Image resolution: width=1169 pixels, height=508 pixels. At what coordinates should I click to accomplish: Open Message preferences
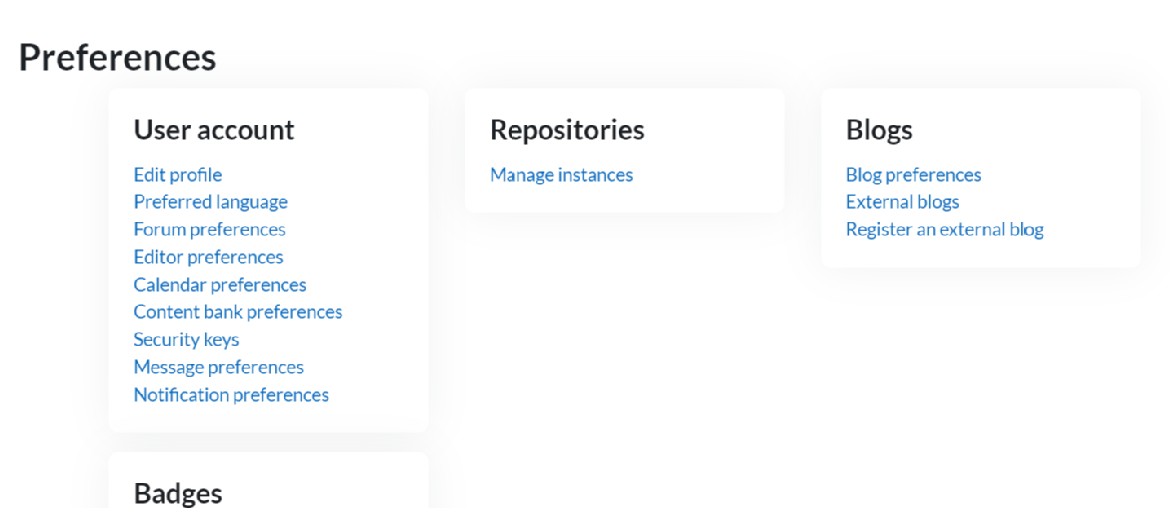(x=218, y=367)
